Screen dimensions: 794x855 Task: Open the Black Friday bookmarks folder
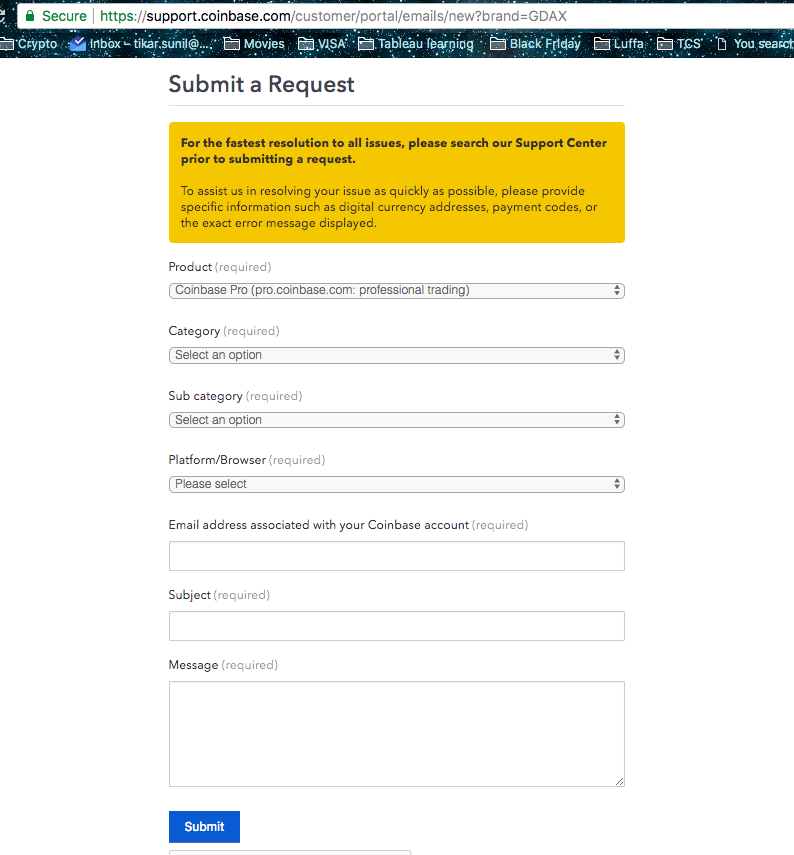pyautogui.click(x=536, y=44)
